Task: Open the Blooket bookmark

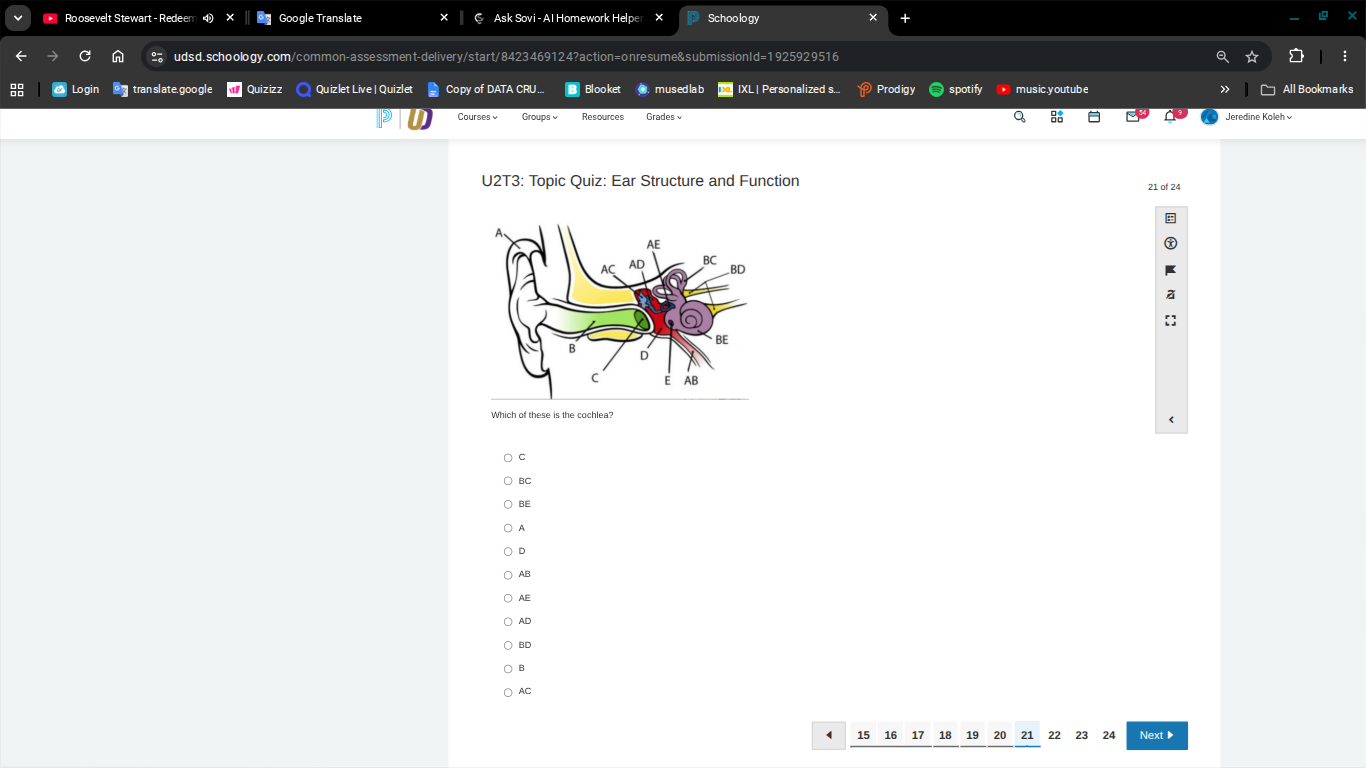Action: [x=593, y=89]
